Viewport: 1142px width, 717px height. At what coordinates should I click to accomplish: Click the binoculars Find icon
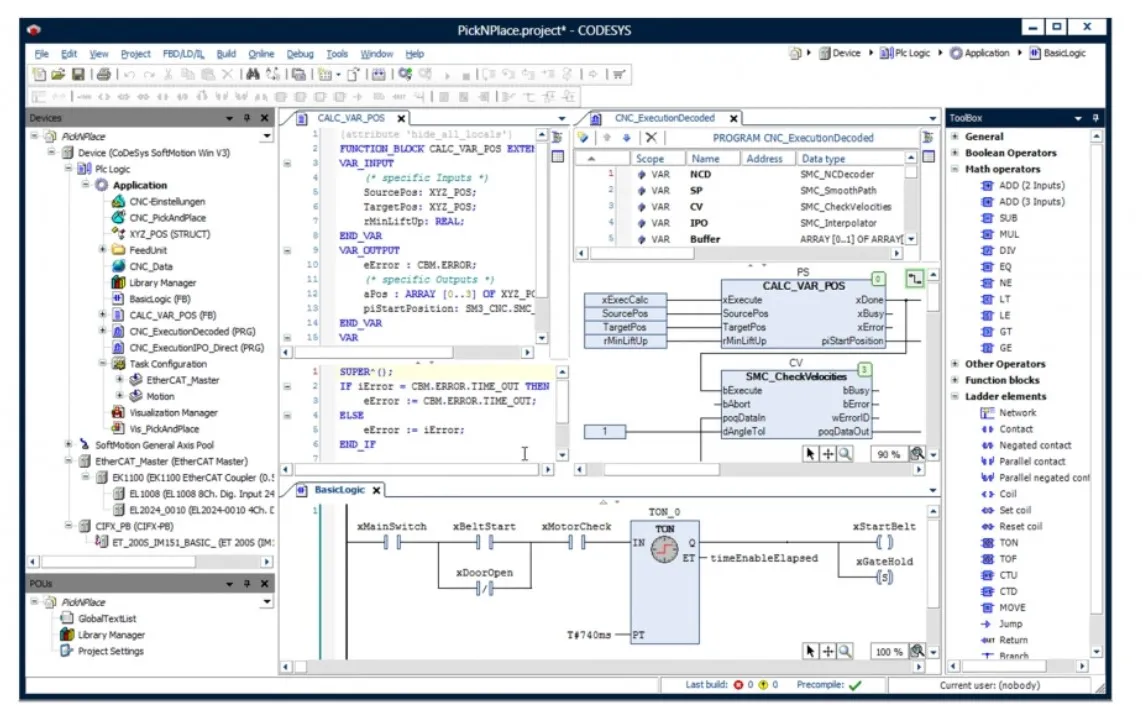[x=253, y=74]
